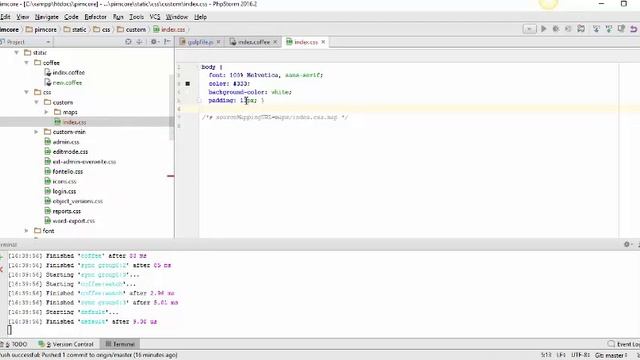Open the Refactor menu
This screenshot has width=640, height=360.
[96, 17]
